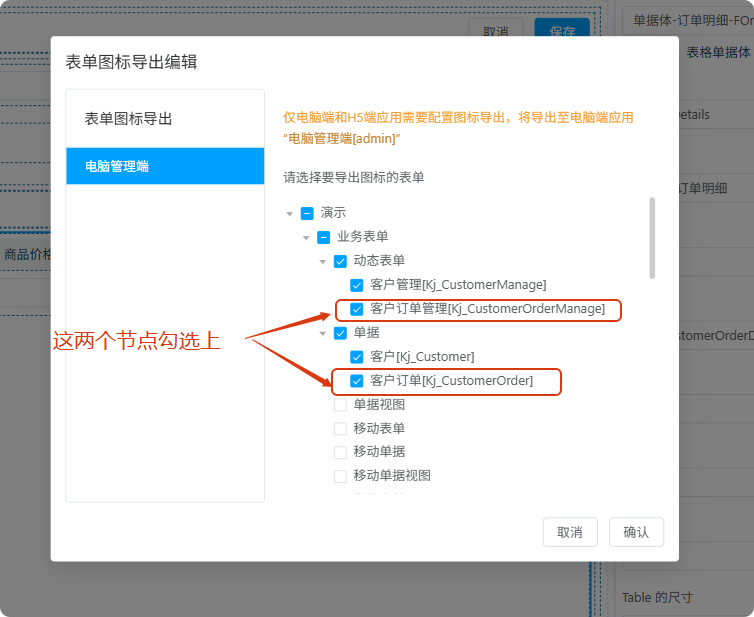Collapse the 动态表单 node arrow

[323, 261]
